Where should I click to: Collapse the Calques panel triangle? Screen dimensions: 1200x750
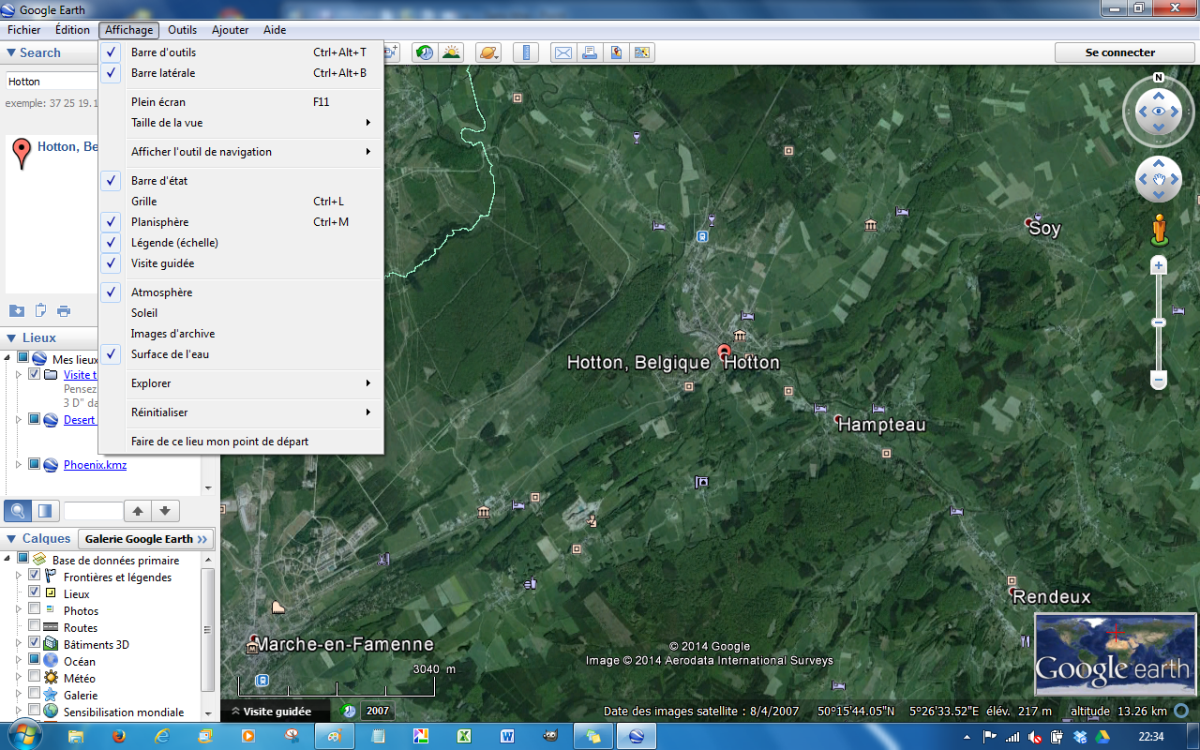click(11, 539)
